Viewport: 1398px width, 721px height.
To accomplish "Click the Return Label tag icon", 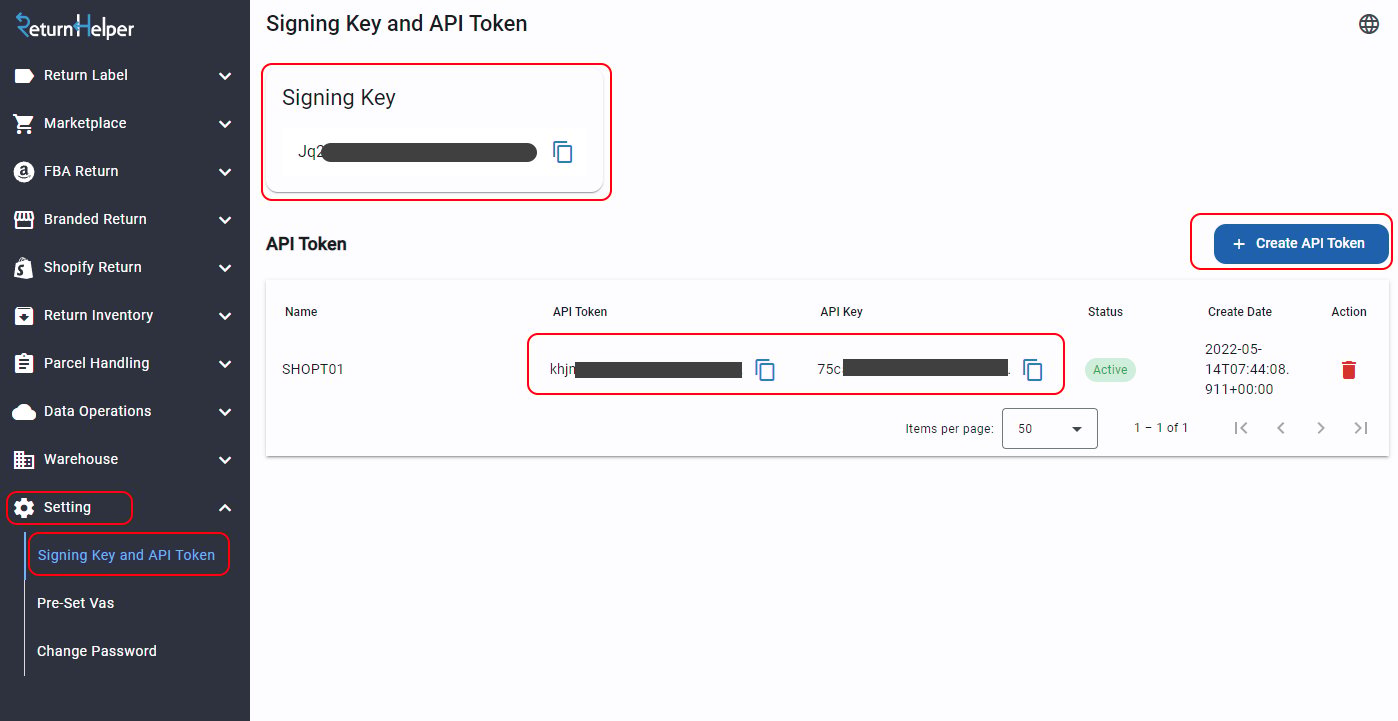I will (24, 76).
